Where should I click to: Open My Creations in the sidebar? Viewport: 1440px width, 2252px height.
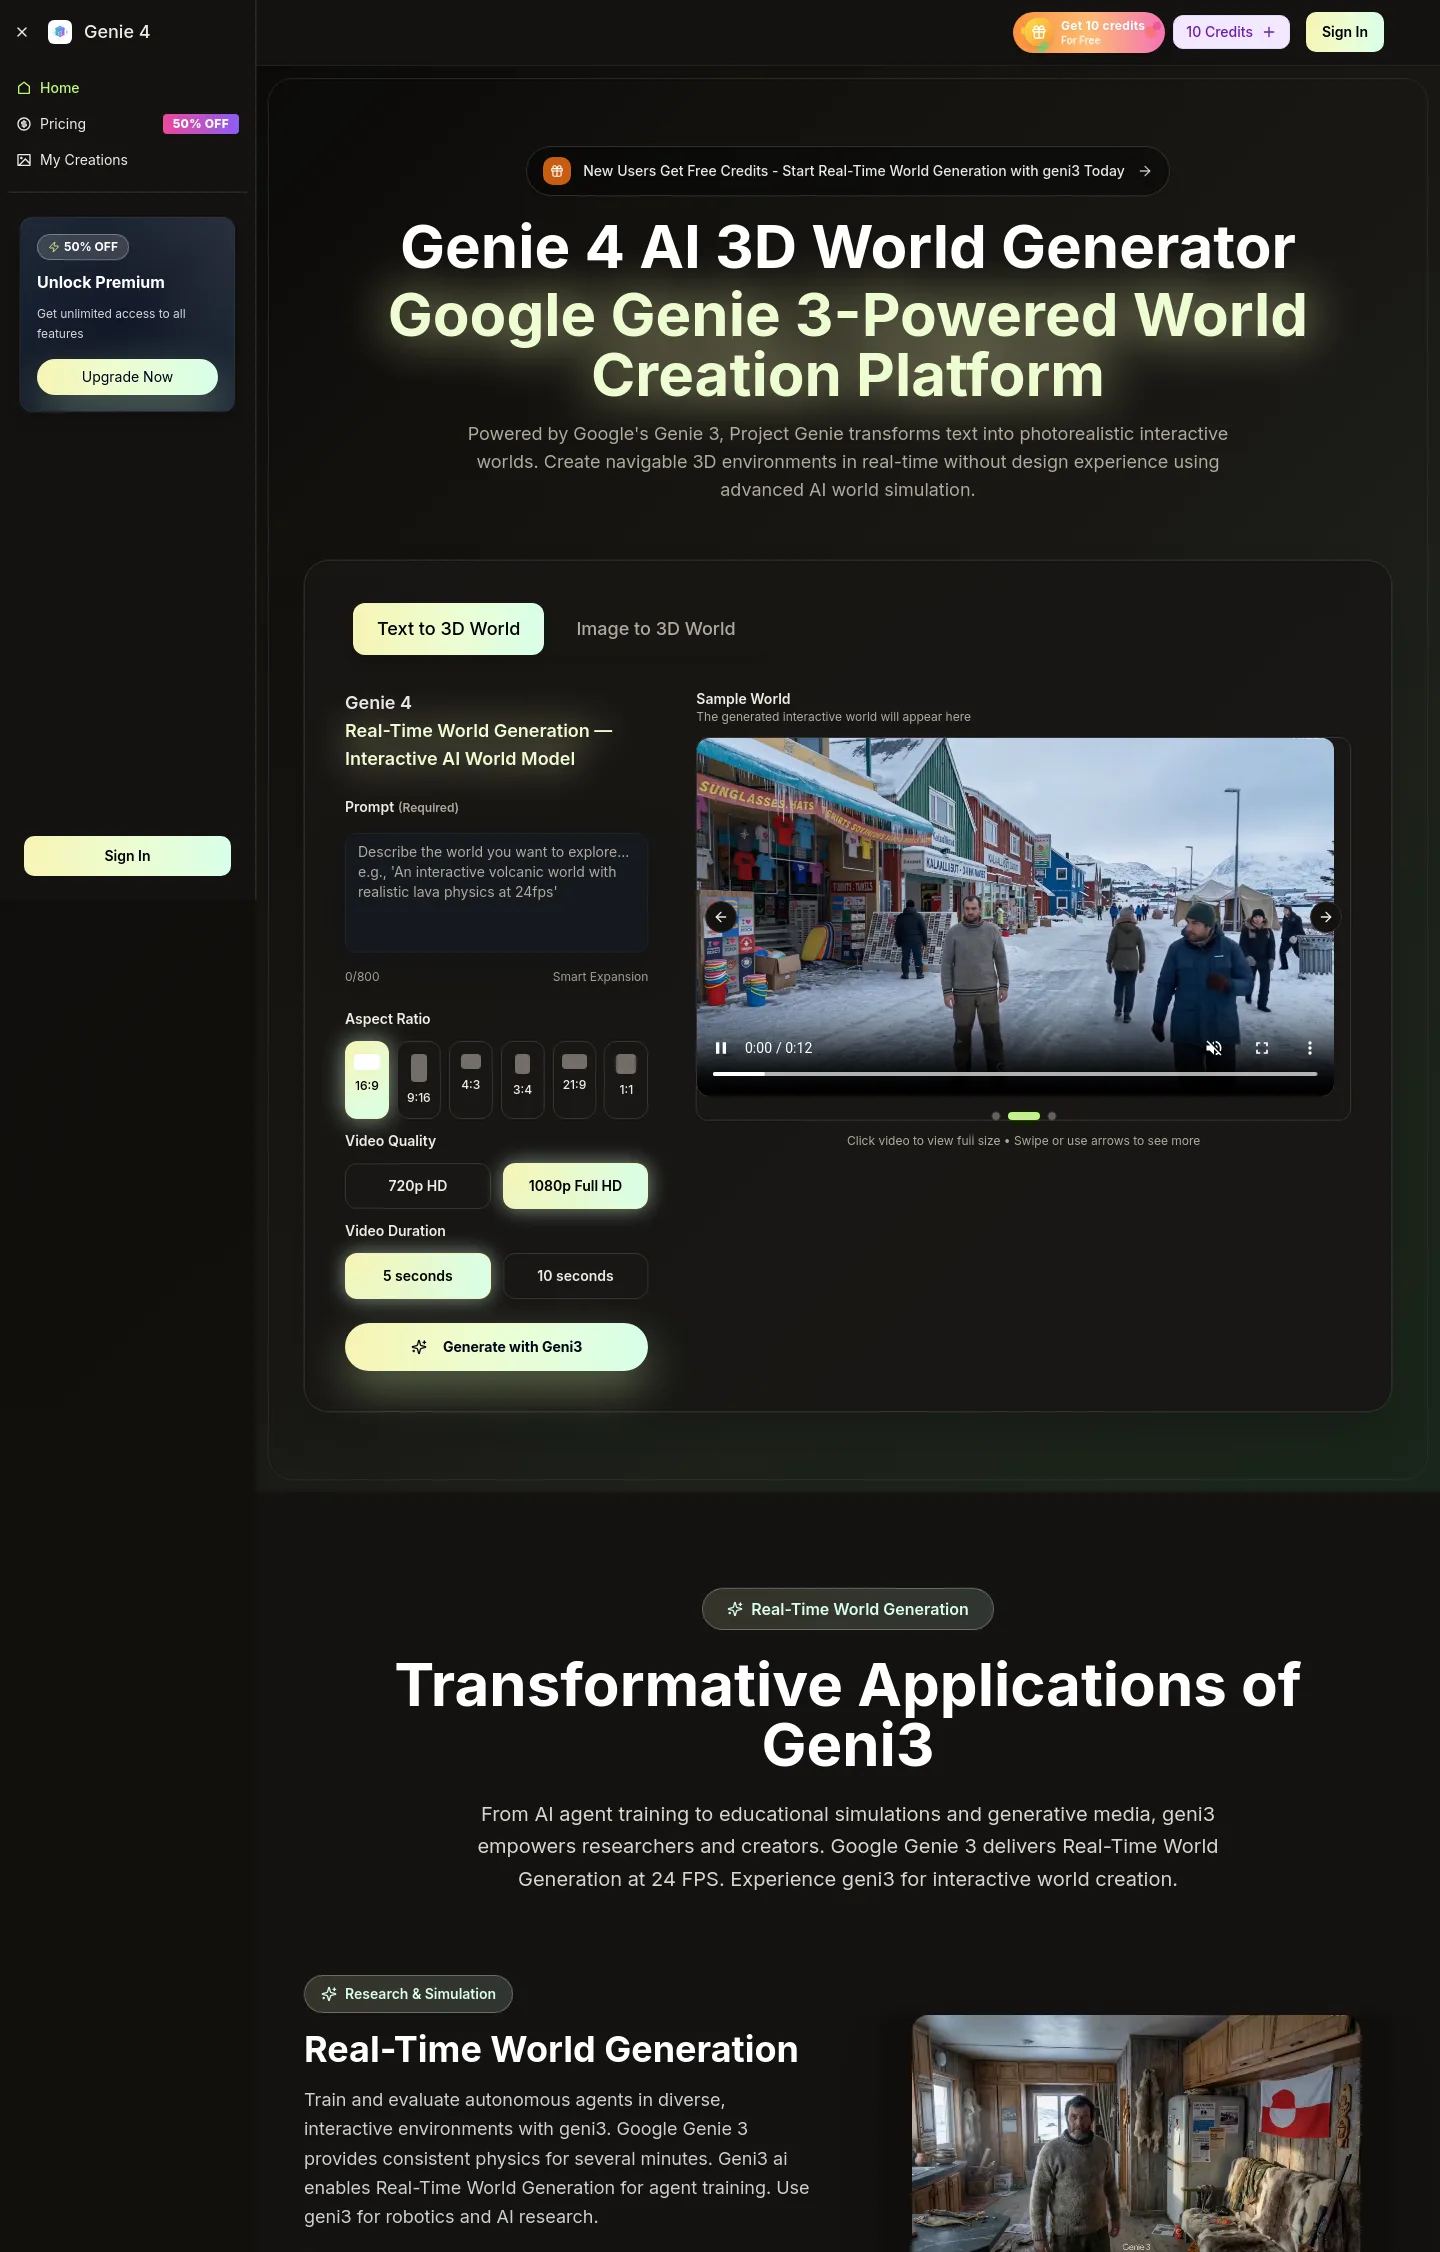coord(127,160)
